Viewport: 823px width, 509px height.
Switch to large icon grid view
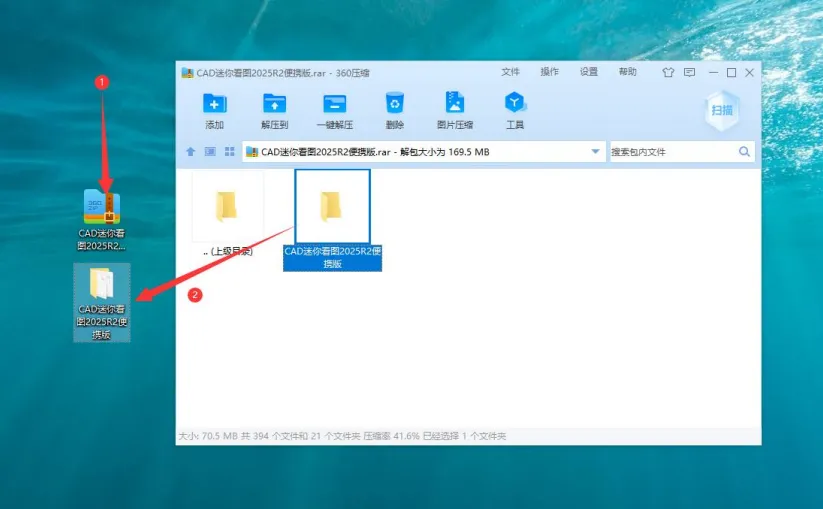(229, 152)
